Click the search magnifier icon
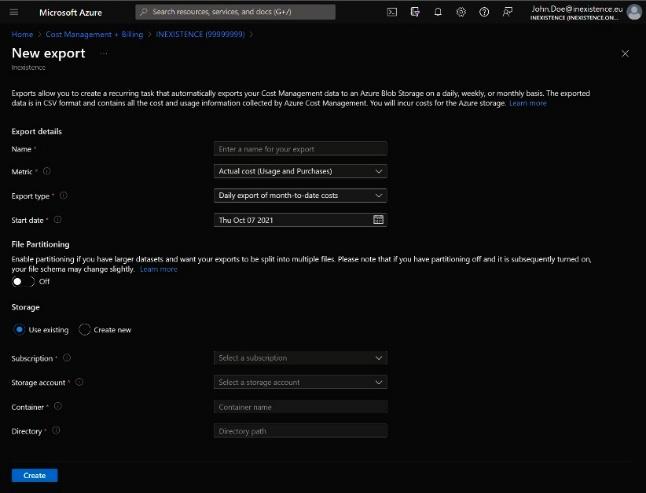The height and width of the screenshot is (493, 646). click(x=143, y=12)
